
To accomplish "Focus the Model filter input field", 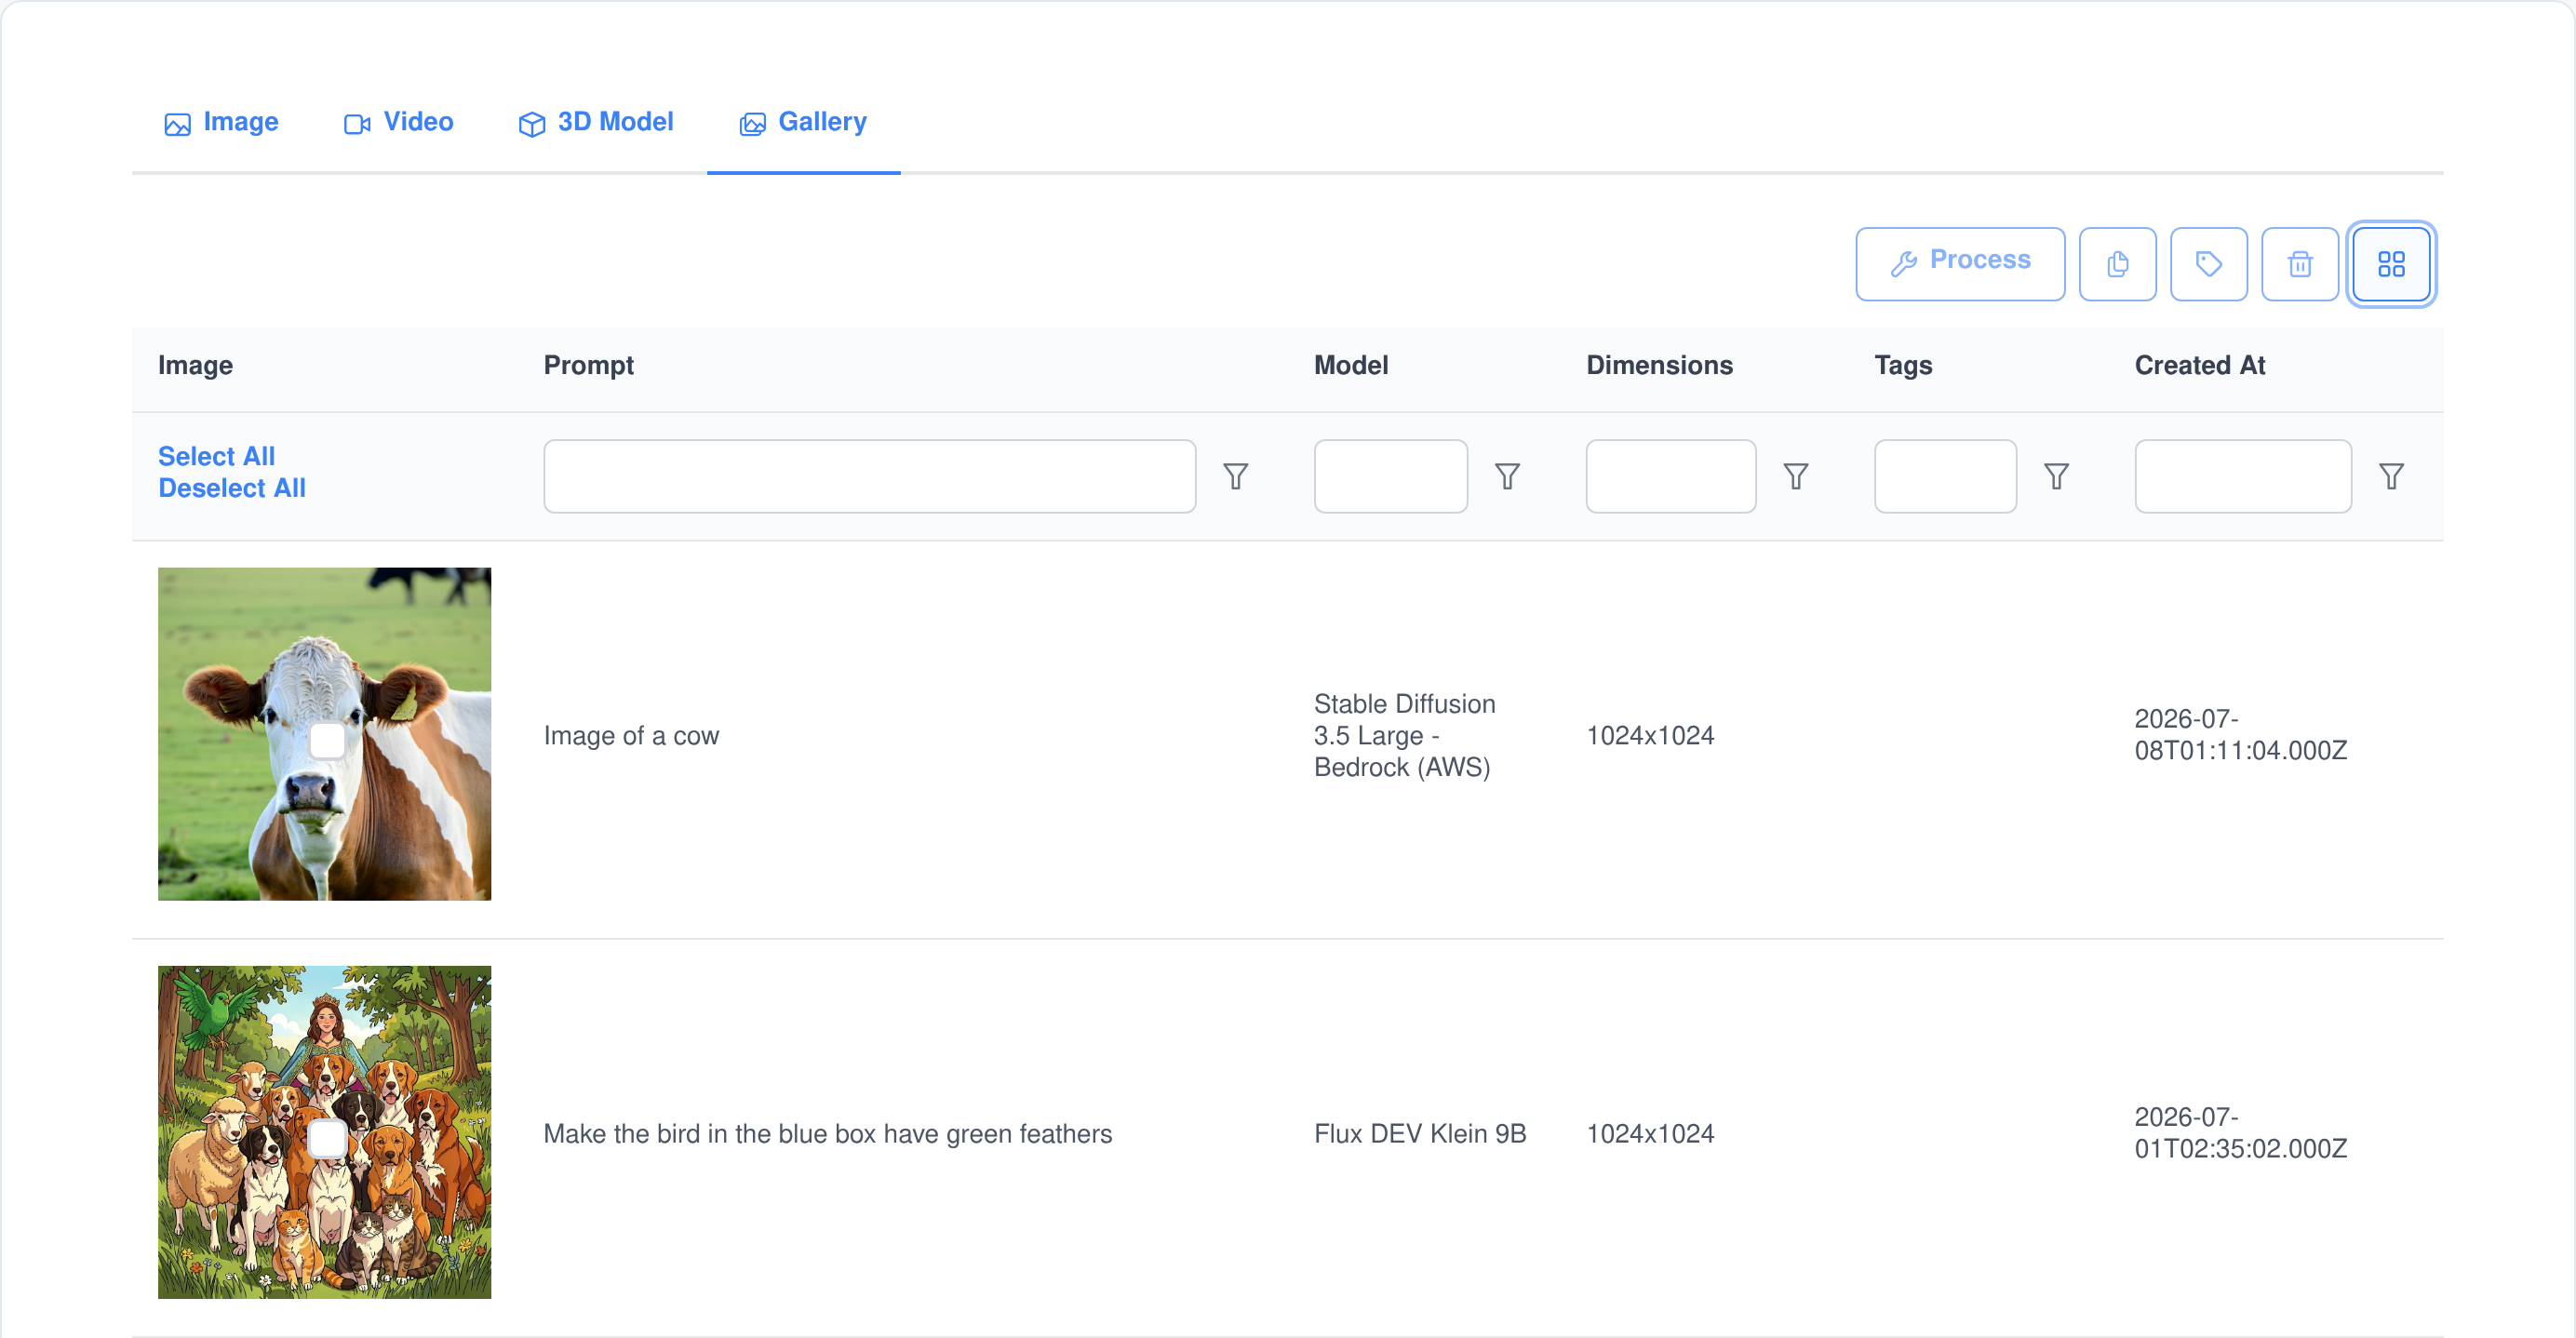I will tap(1390, 476).
